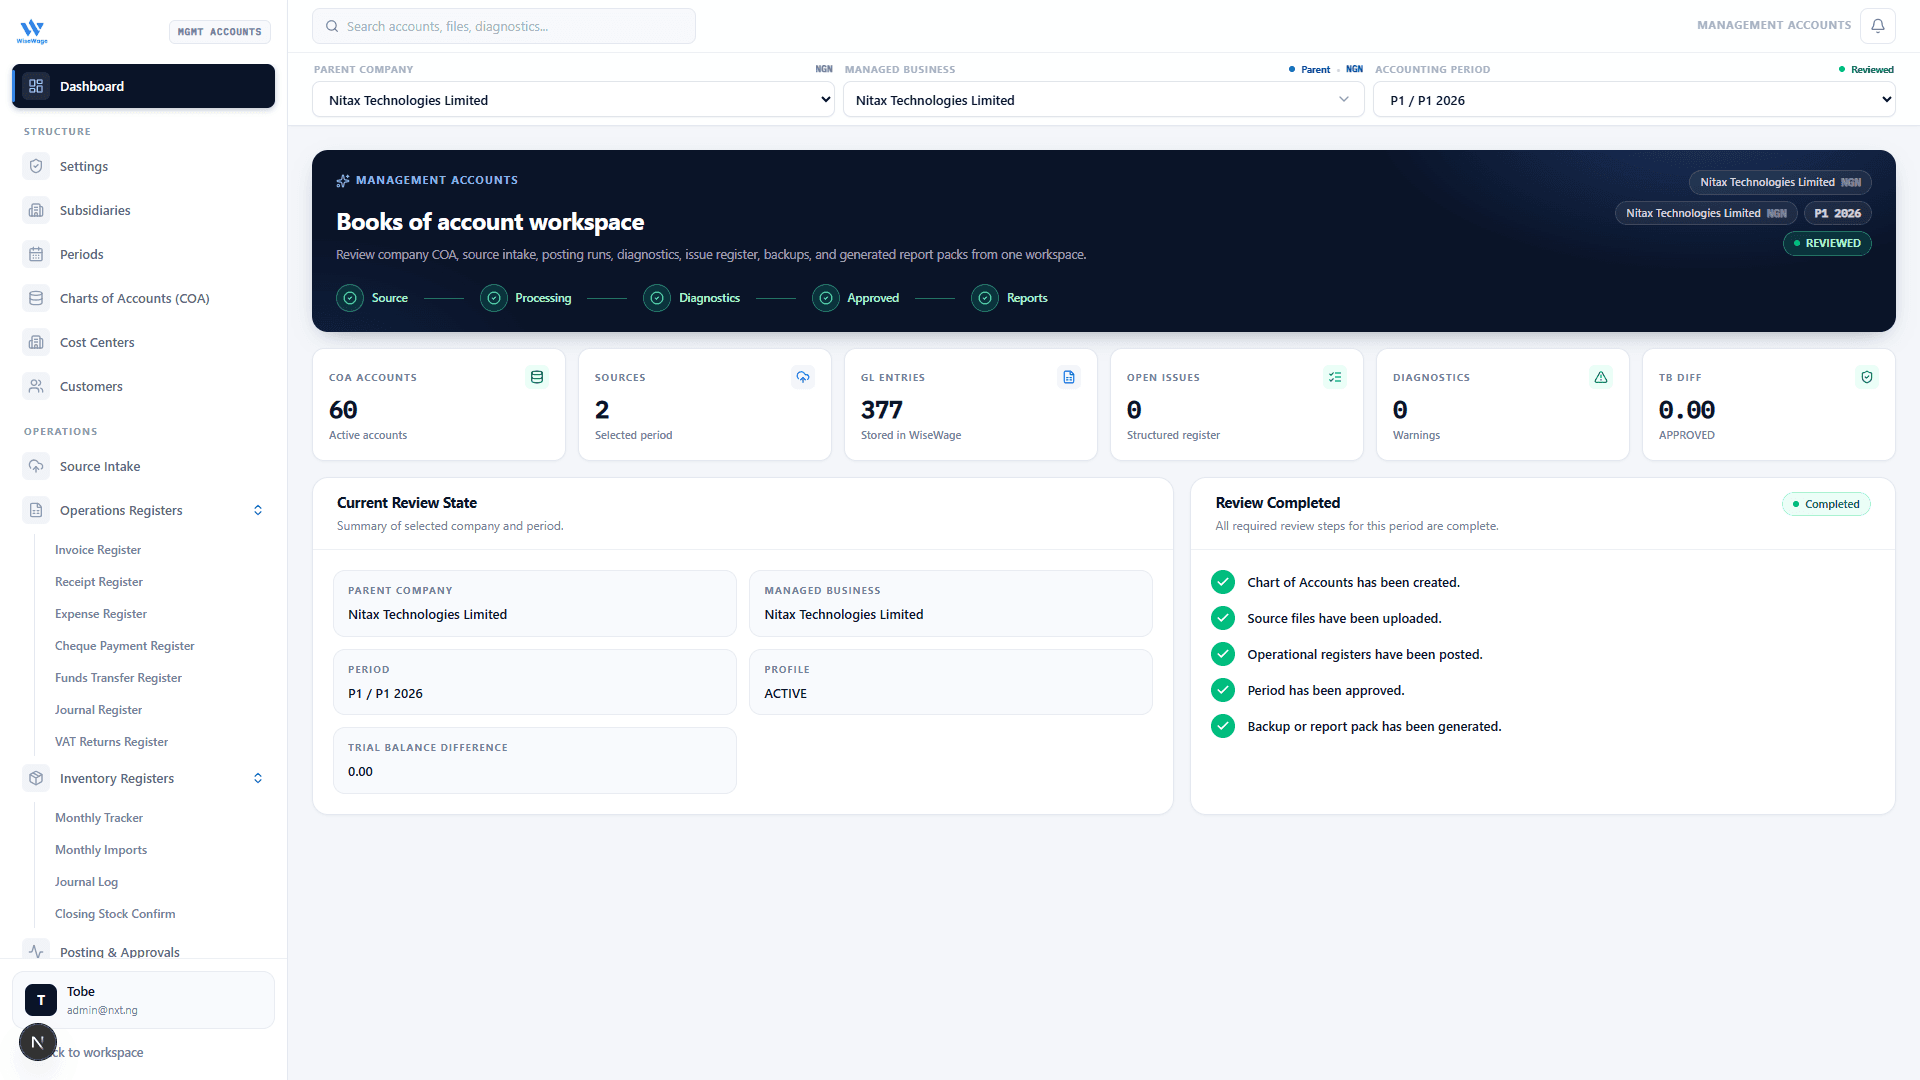Image resolution: width=1920 pixels, height=1080 pixels.
Task: Click the search accounts input field
Action: click(504, 26)
